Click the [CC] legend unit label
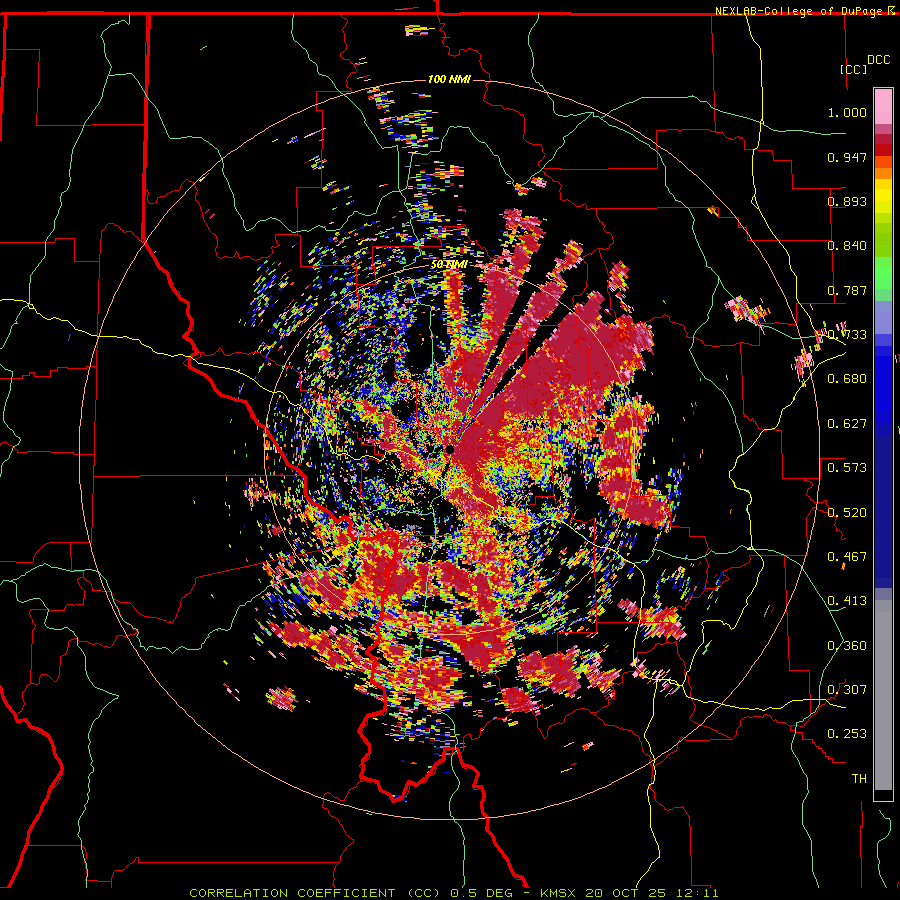Image resolution: width=900 pixels, height=900 pixels. 853,69
